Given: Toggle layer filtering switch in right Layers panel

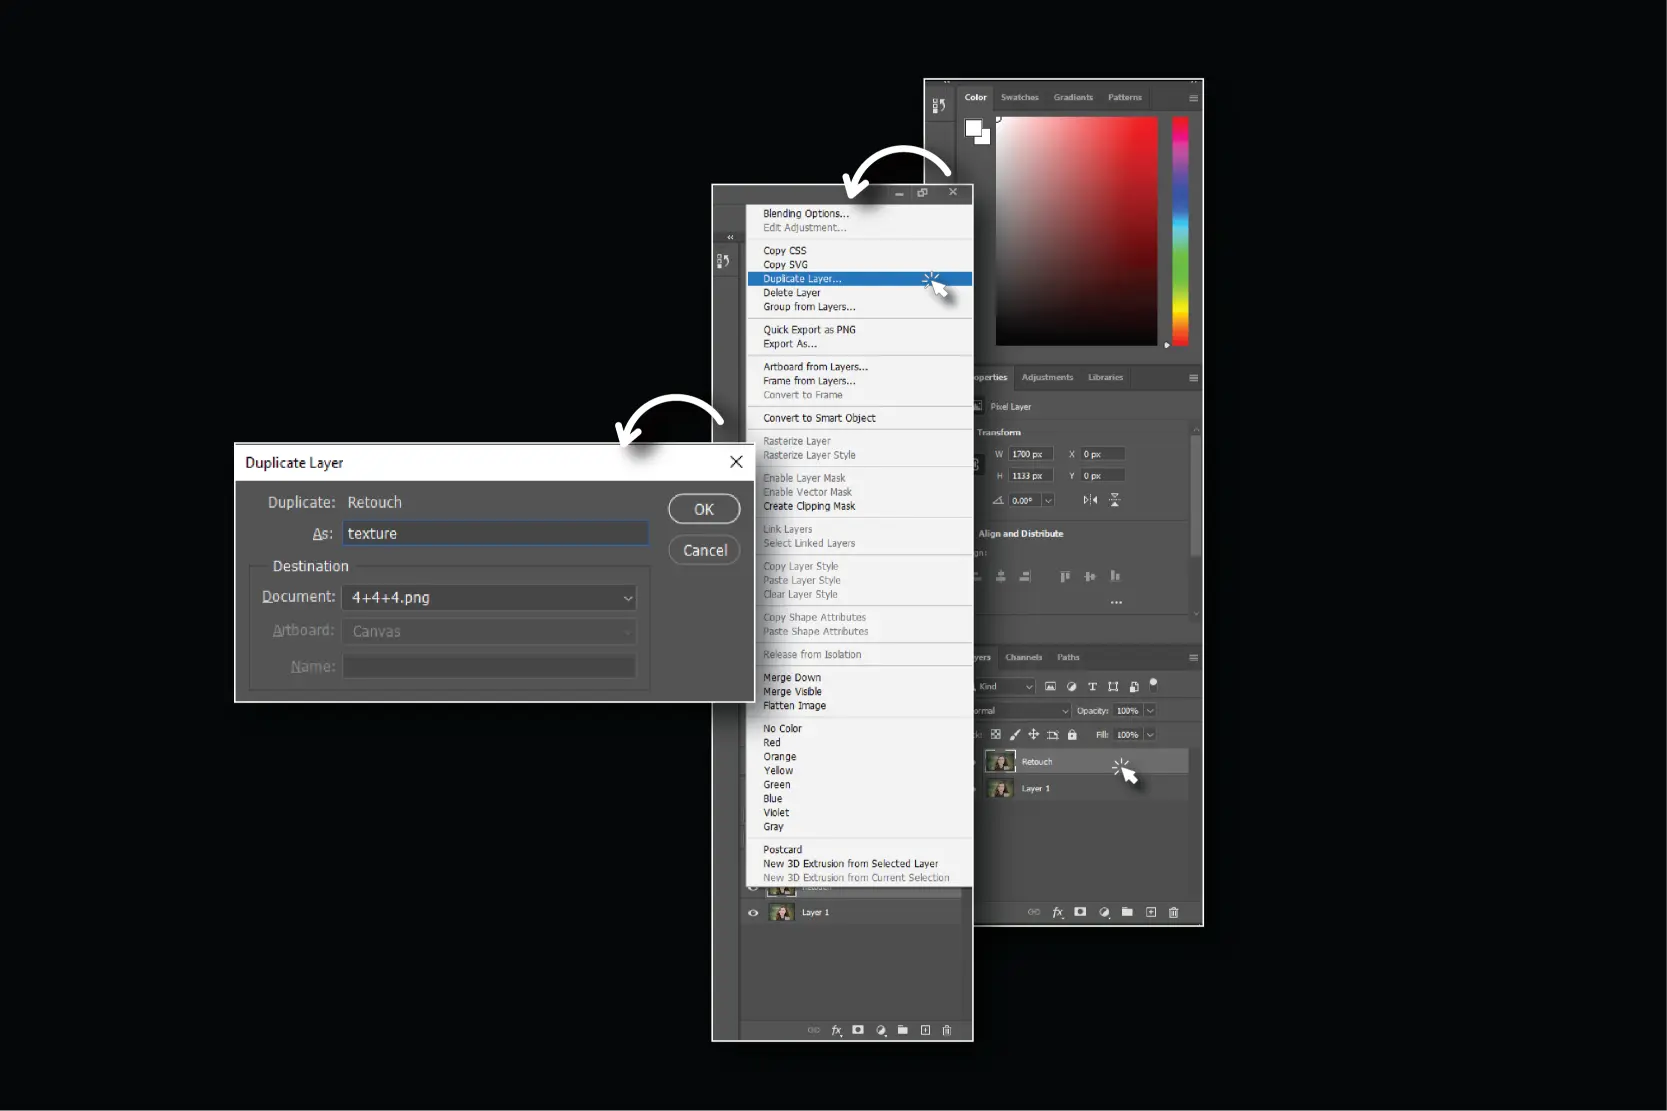Looking at the screenshot, I should pos(1154,685).
